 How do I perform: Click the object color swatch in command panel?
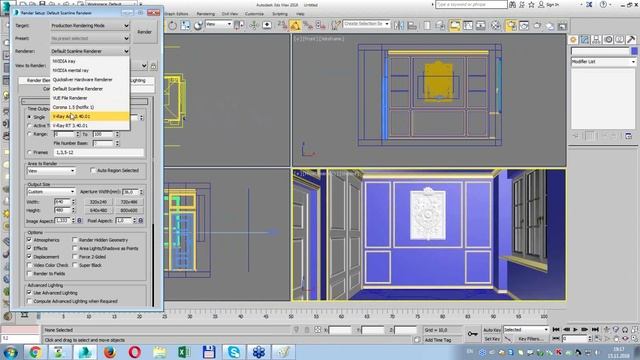point(634,51)
